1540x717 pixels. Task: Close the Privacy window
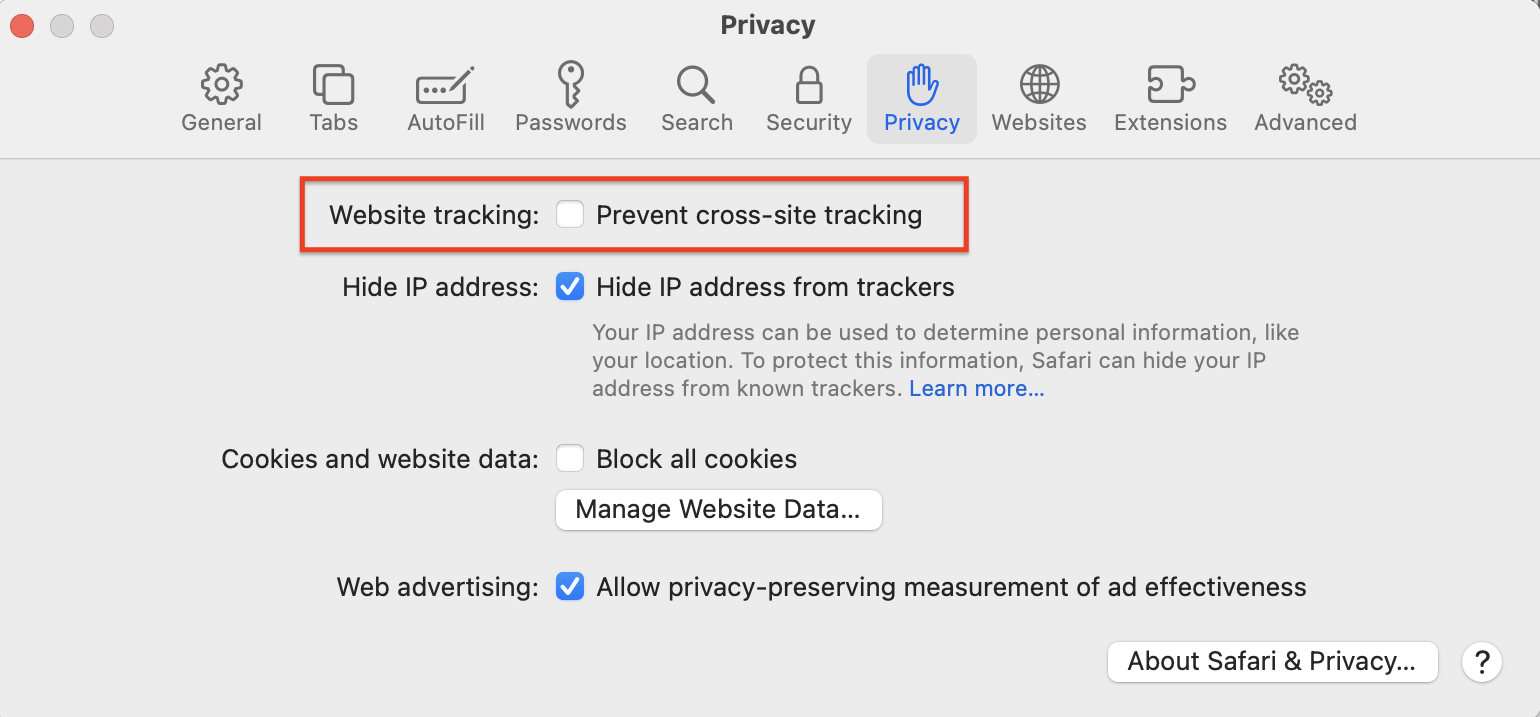click(x=22, y=26)
